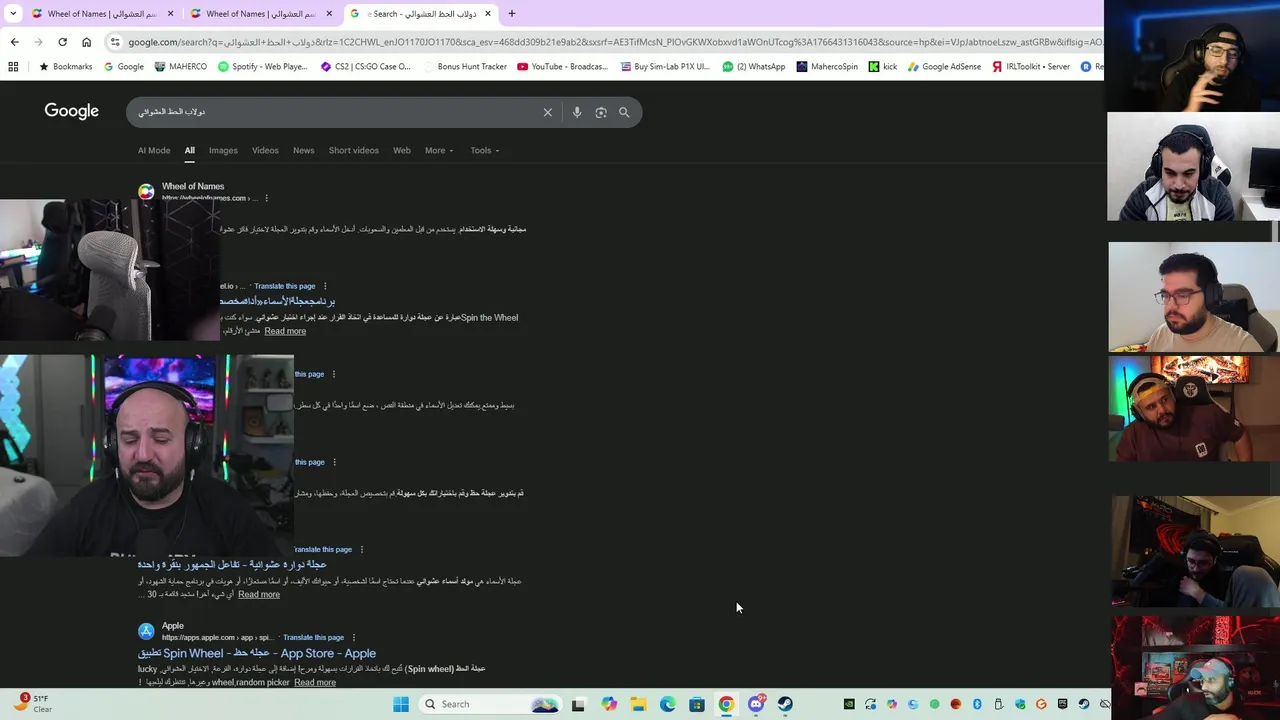Image resolution: width=1280 pixels, height=720 pixels.
Task: Open Bluetooth icon in system tray
Action: pyautogui.click(x=977, y=704)
